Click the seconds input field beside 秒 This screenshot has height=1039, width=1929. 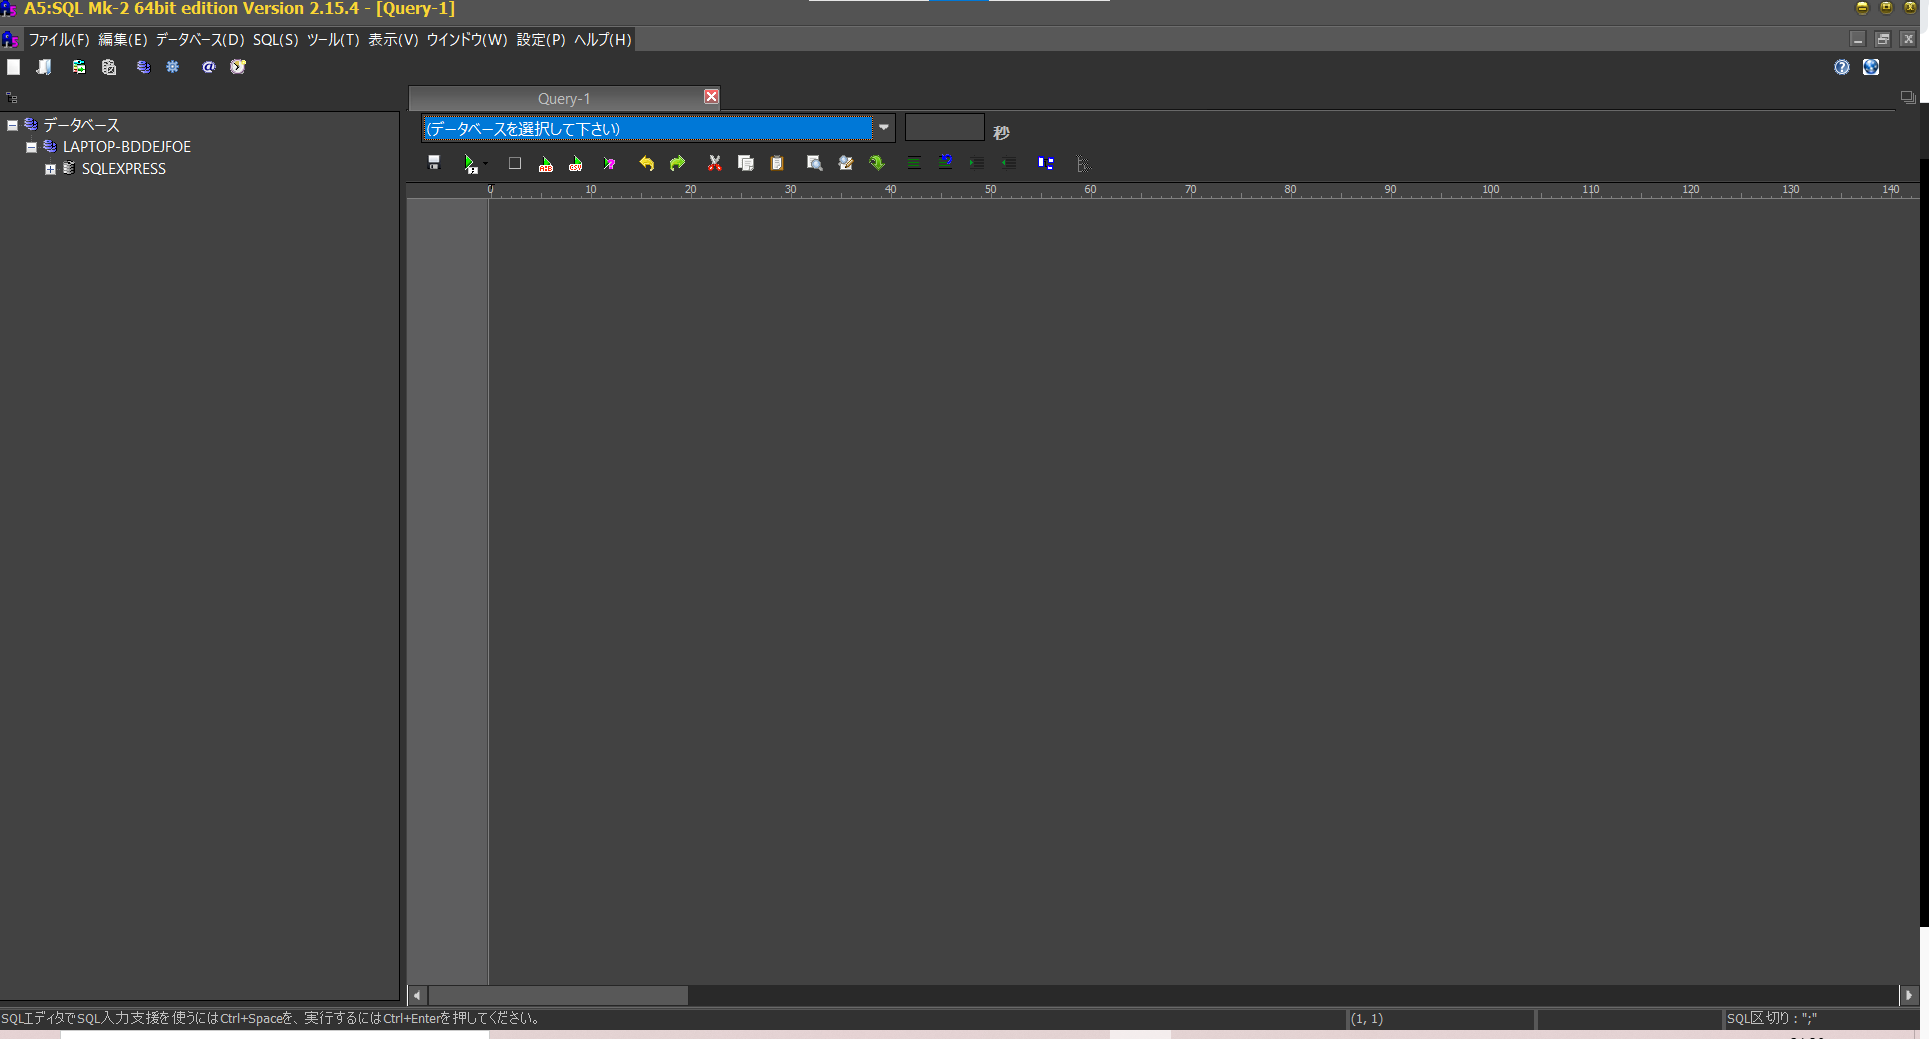(945, 128)
